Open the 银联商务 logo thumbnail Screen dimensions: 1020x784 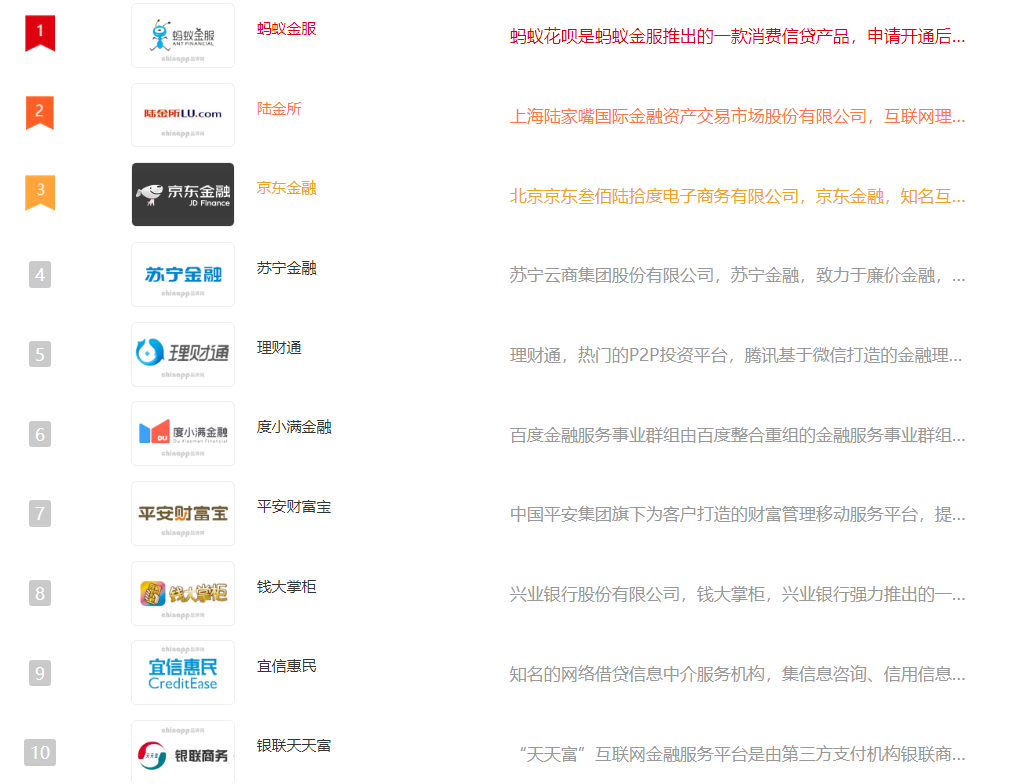click(x=183, y=752)
